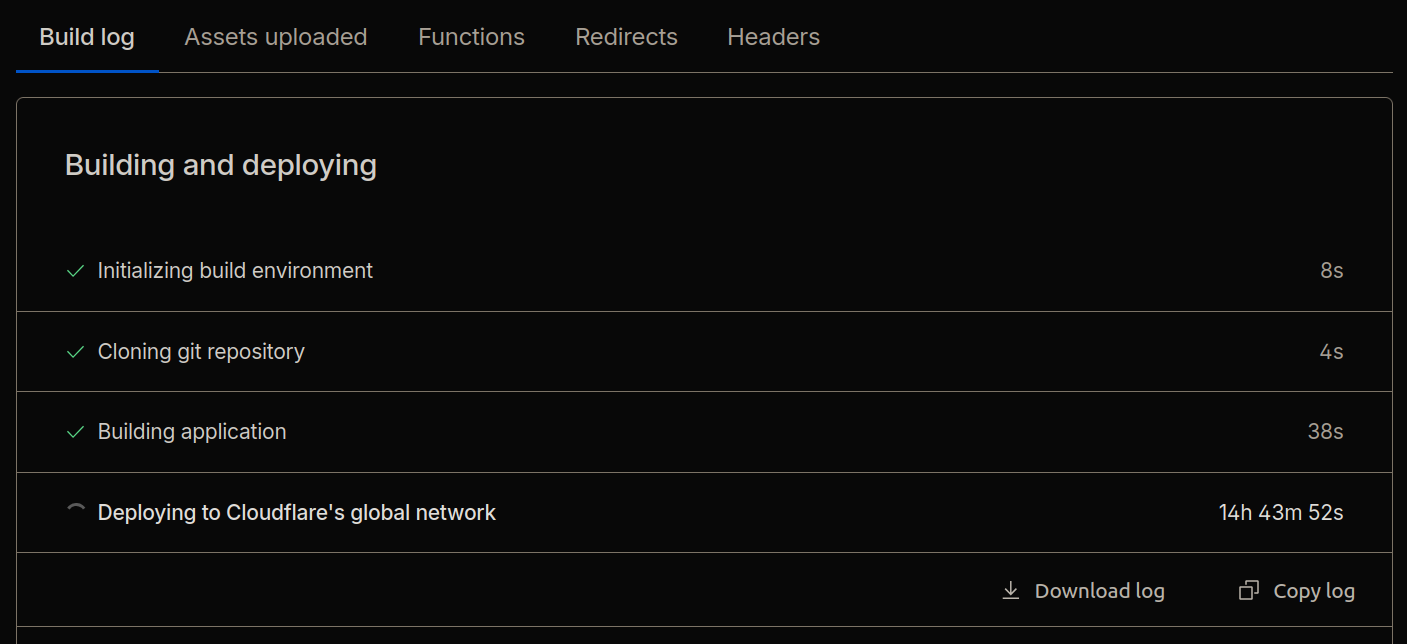The width and height of the screenshot is (1407, 644).
Task: Expand the Cloning git repository step
Action: (x=201, y=352)
